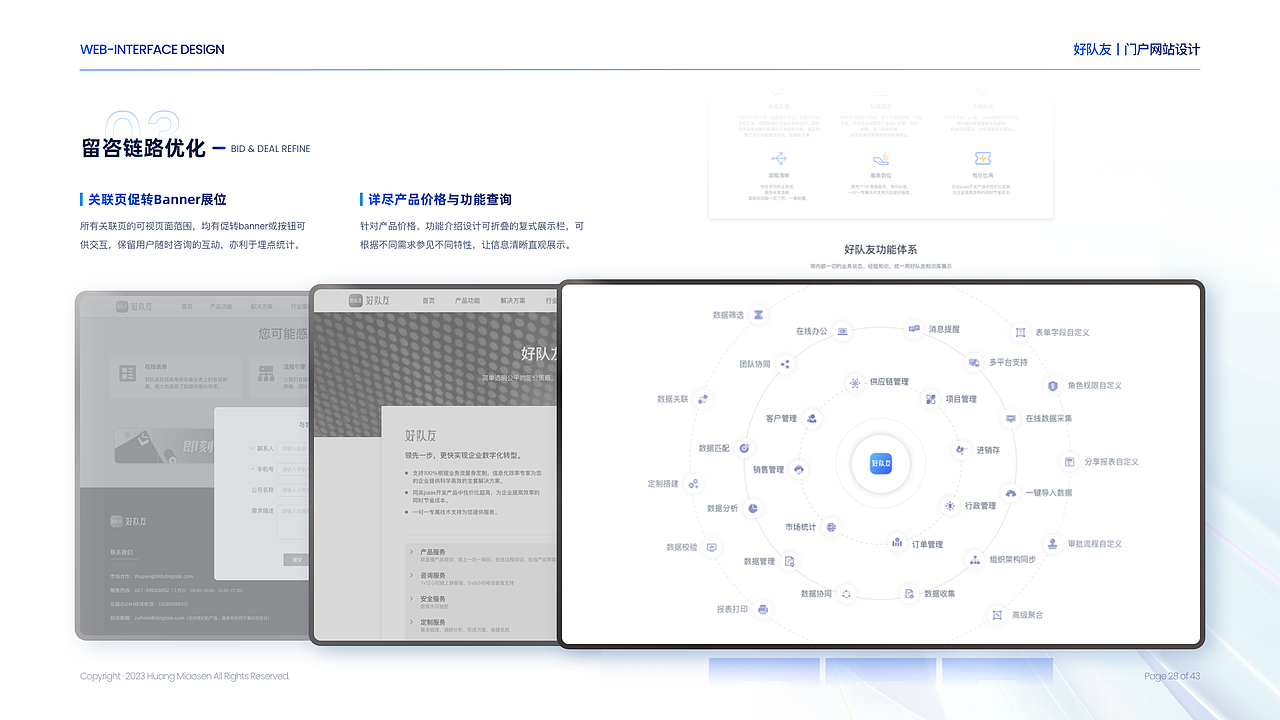This screenshot has height=720, width=1280.
Task: Expand the 咨询服务 service item
Action: [410, 574]
